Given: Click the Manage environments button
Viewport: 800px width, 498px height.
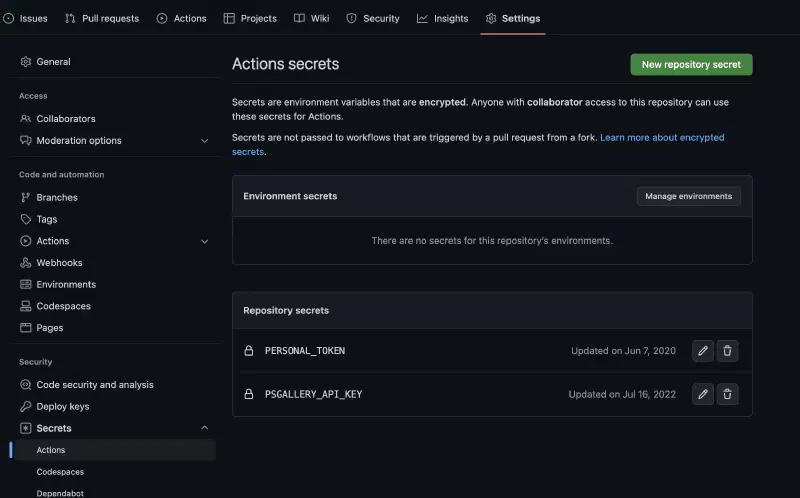Looking at the screenshot, I should [688, 196].
